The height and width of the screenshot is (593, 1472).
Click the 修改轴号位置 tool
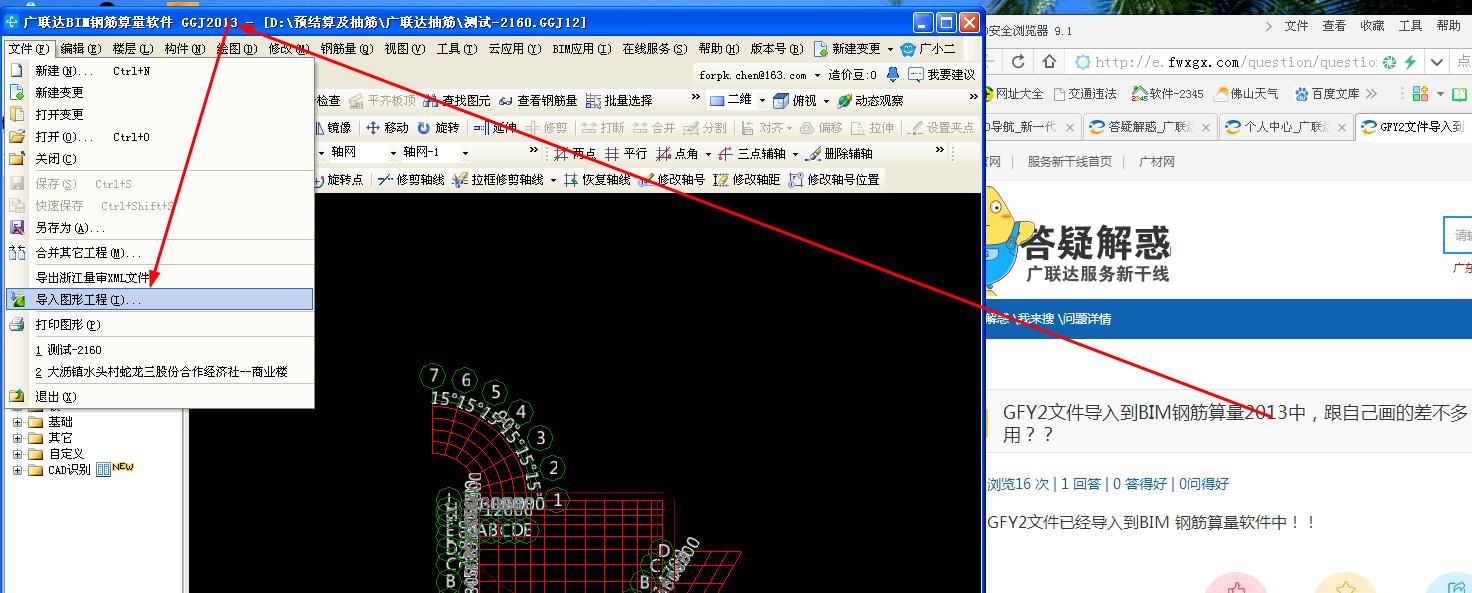coord(835,180)
